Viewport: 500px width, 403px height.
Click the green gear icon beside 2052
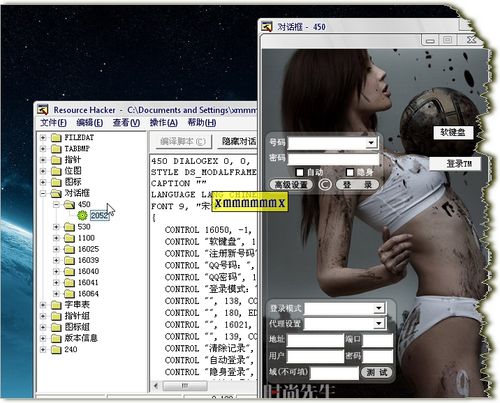click(82, 216)
